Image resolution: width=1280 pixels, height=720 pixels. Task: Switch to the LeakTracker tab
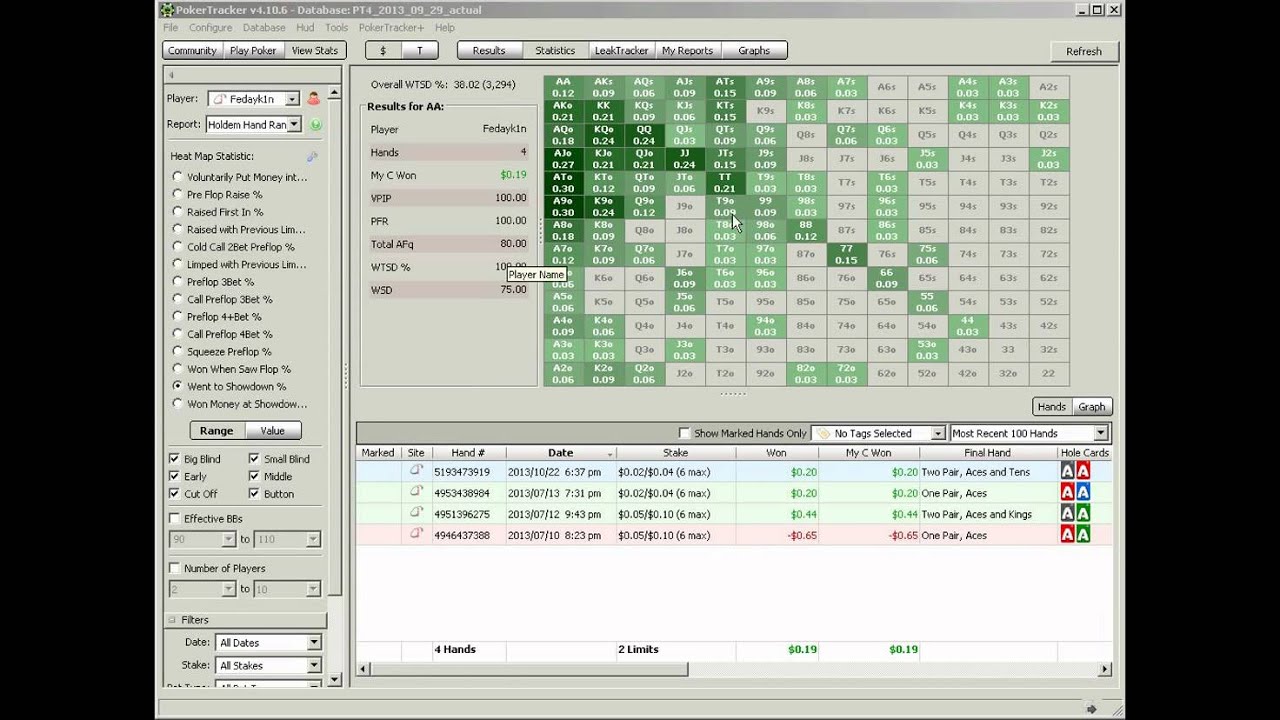(621, 50)
